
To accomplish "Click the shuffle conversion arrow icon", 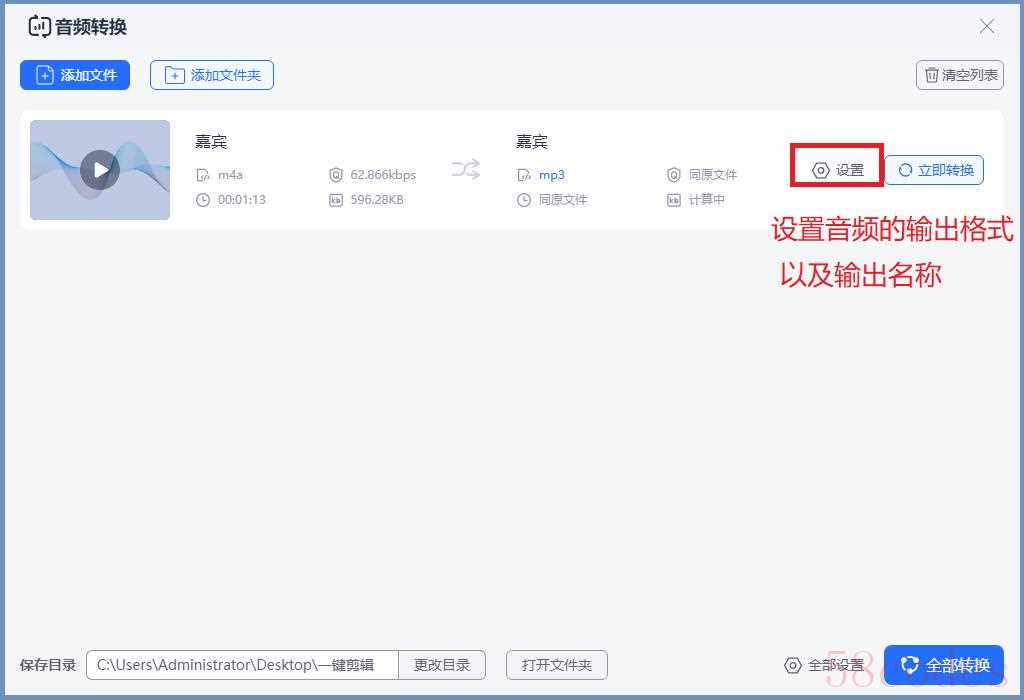I will point(466,170).
